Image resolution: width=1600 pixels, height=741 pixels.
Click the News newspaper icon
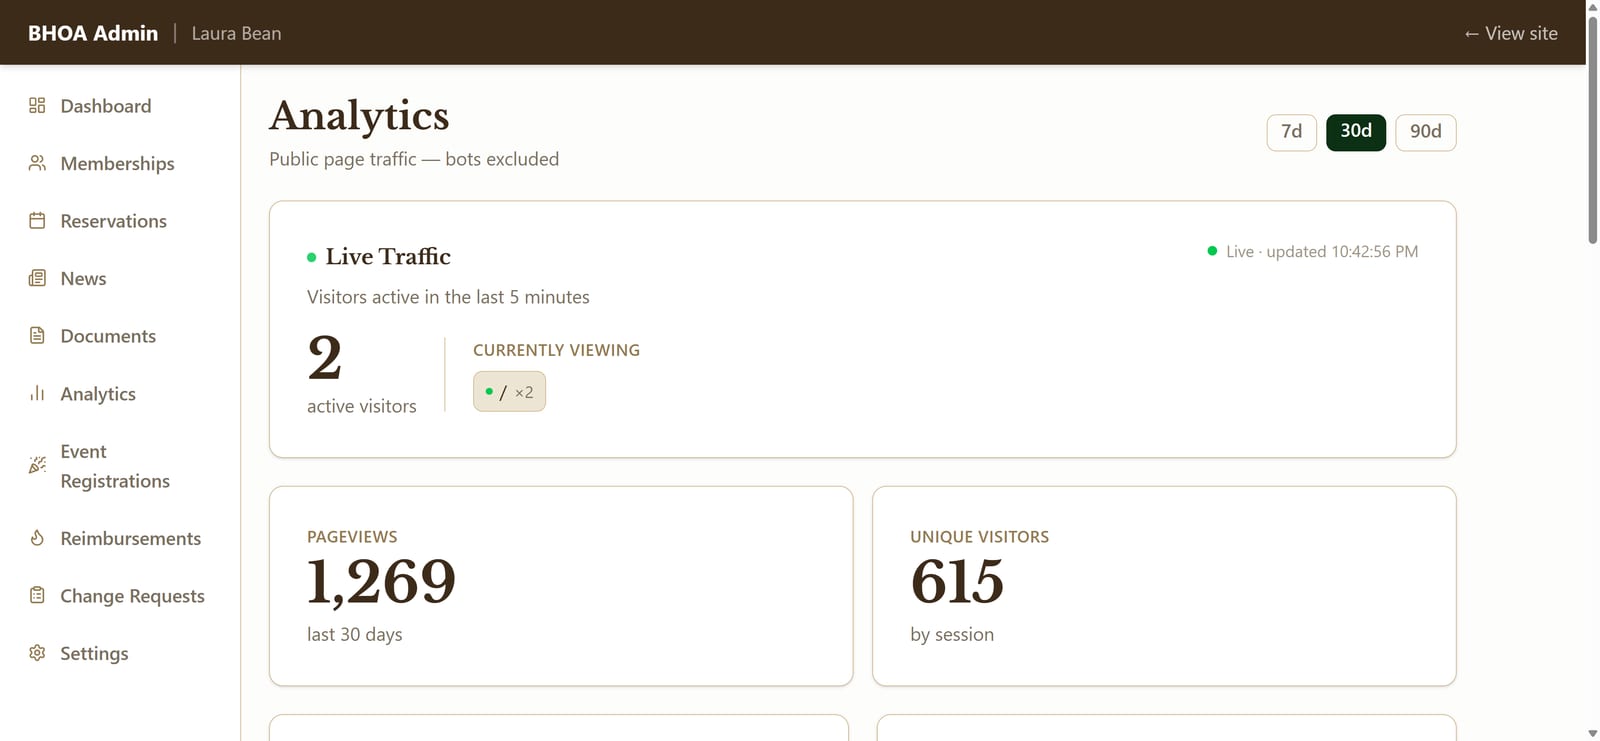(x=37, y=278)
